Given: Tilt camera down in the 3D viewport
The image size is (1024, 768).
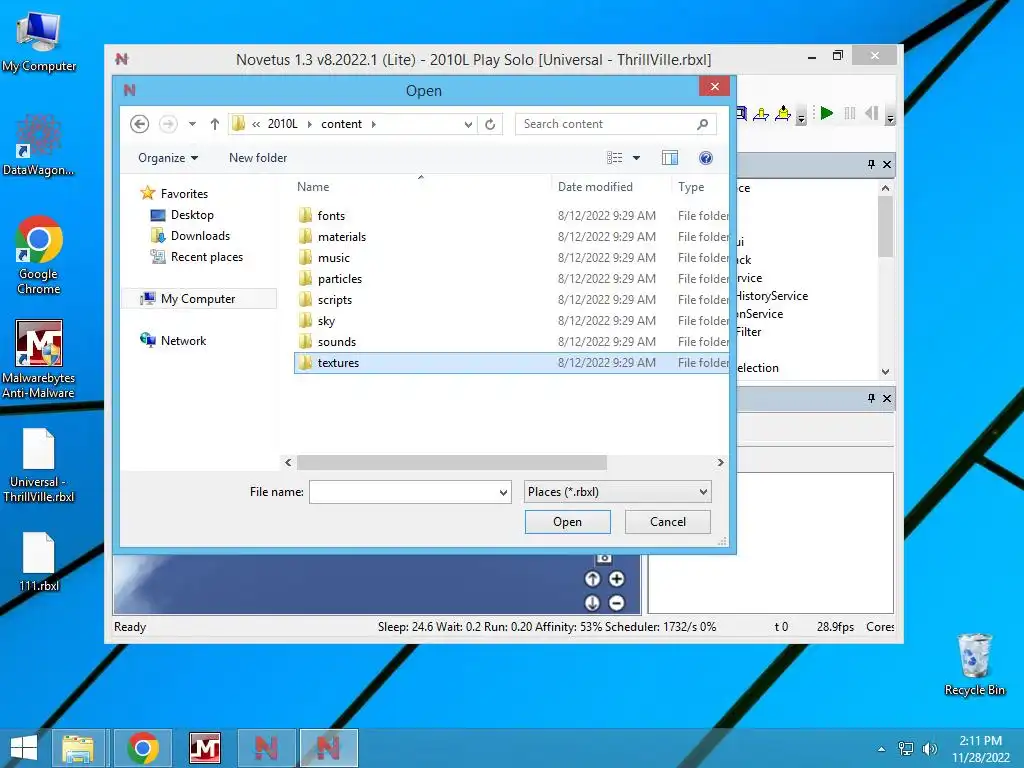Looking at the screenshot, I should [592, 603].
